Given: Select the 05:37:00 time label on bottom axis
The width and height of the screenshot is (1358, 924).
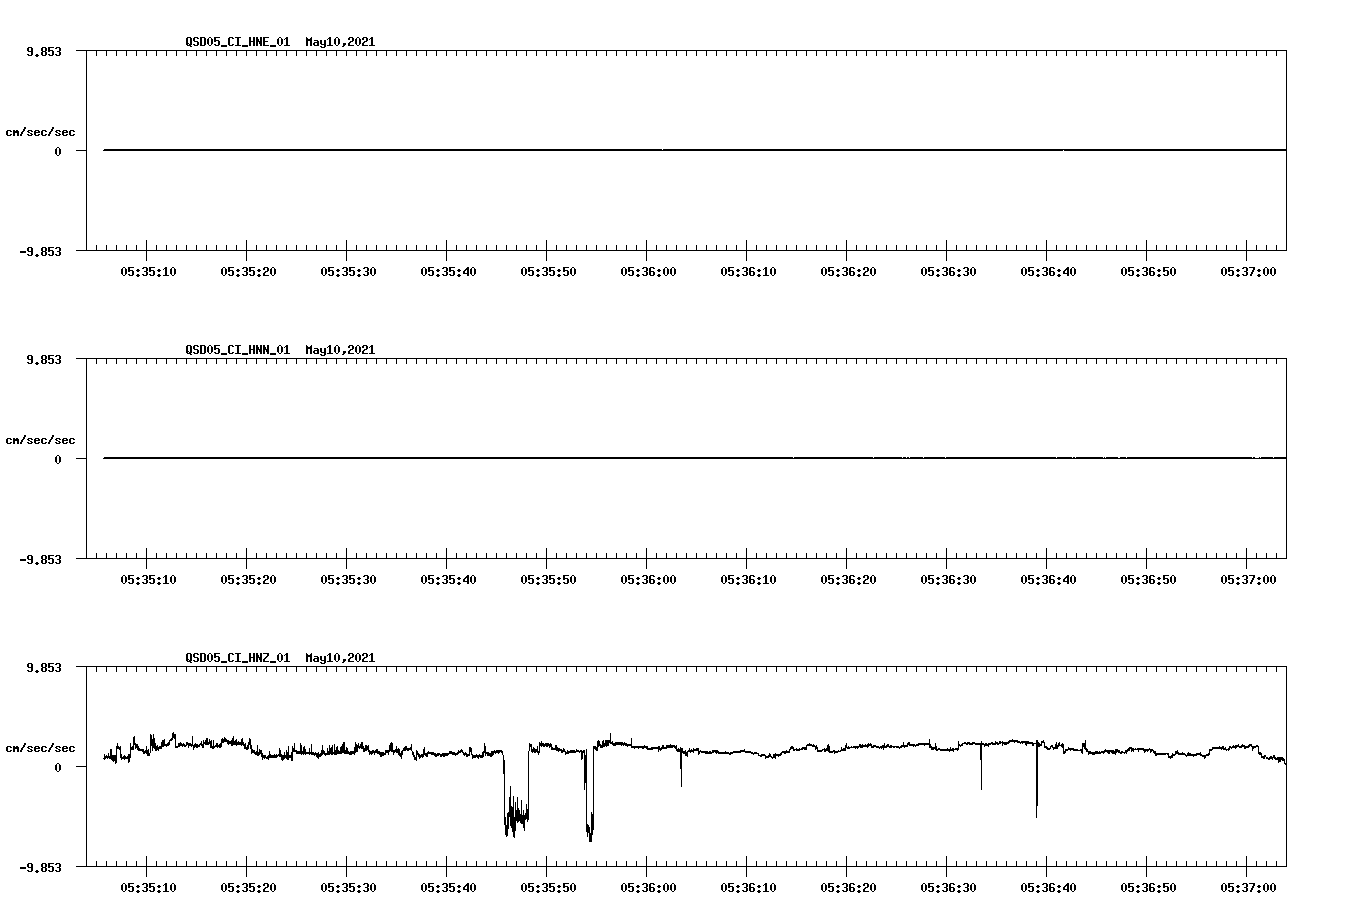Looking at the screenshot, I should [1246, 885].
